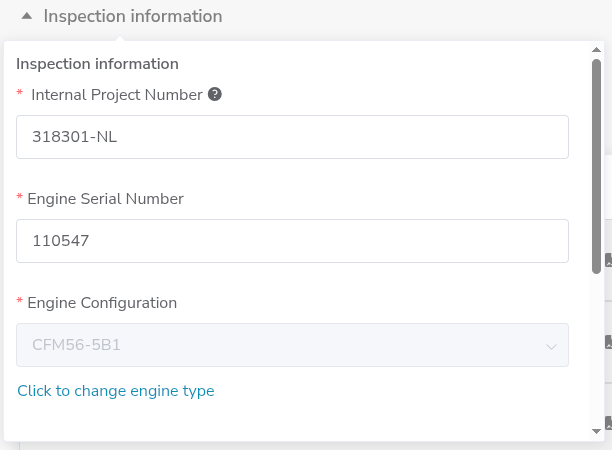Click the popup title 'Inspection information'

98,64
